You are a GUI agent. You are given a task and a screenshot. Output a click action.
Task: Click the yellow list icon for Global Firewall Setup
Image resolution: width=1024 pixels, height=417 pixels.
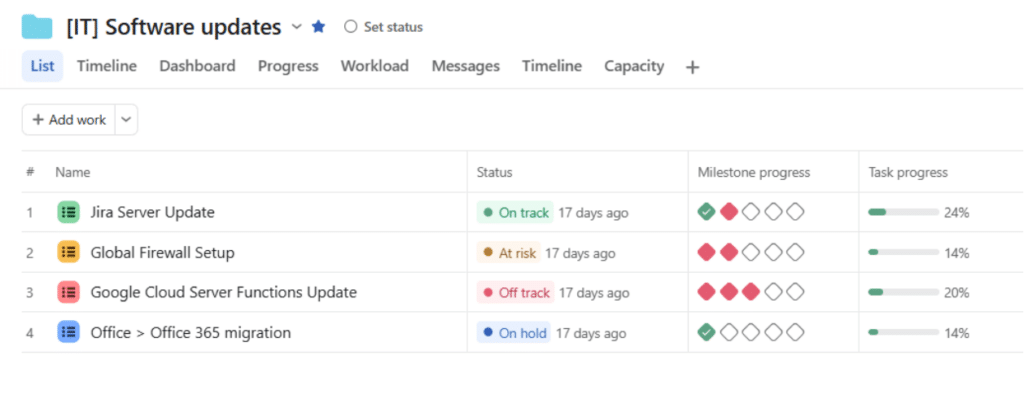coord(69,252)
